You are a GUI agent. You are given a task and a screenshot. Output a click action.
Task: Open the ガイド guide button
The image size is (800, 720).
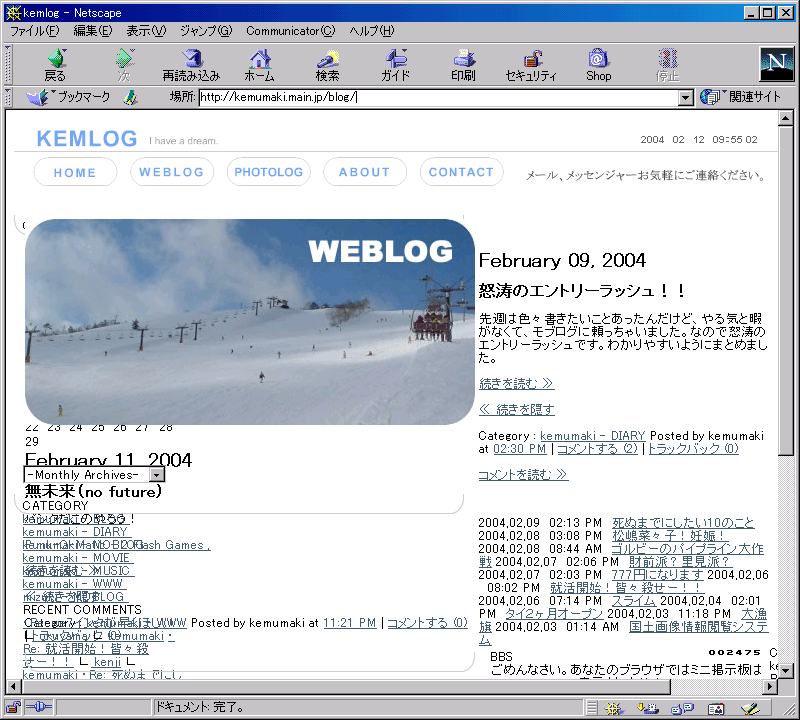coord(395,65)
